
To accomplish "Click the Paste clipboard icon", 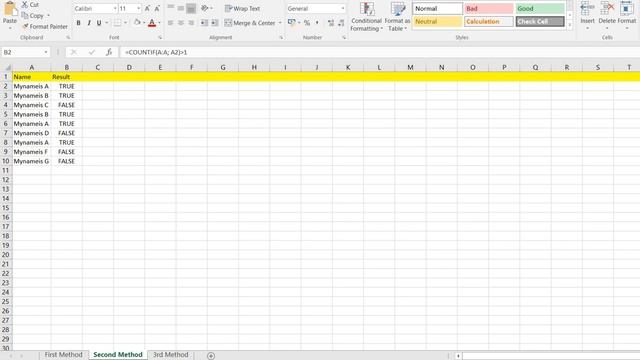I will pos(10,8).
